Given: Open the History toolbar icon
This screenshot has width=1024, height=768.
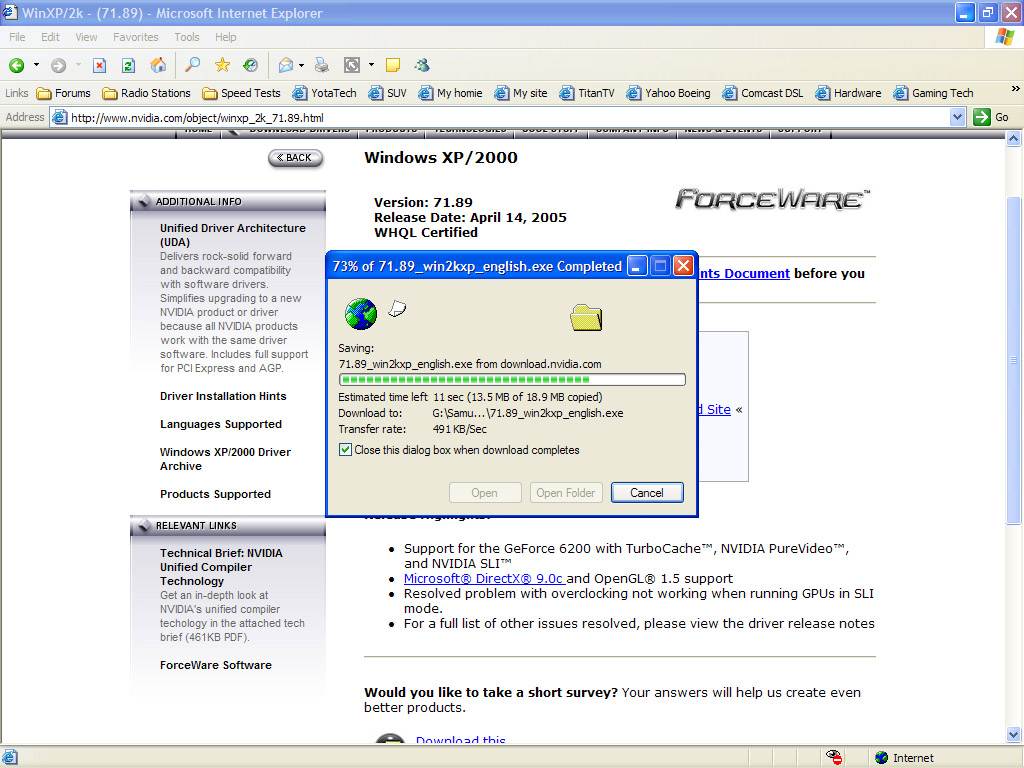Looking at the screenshot, I should 250,65.
